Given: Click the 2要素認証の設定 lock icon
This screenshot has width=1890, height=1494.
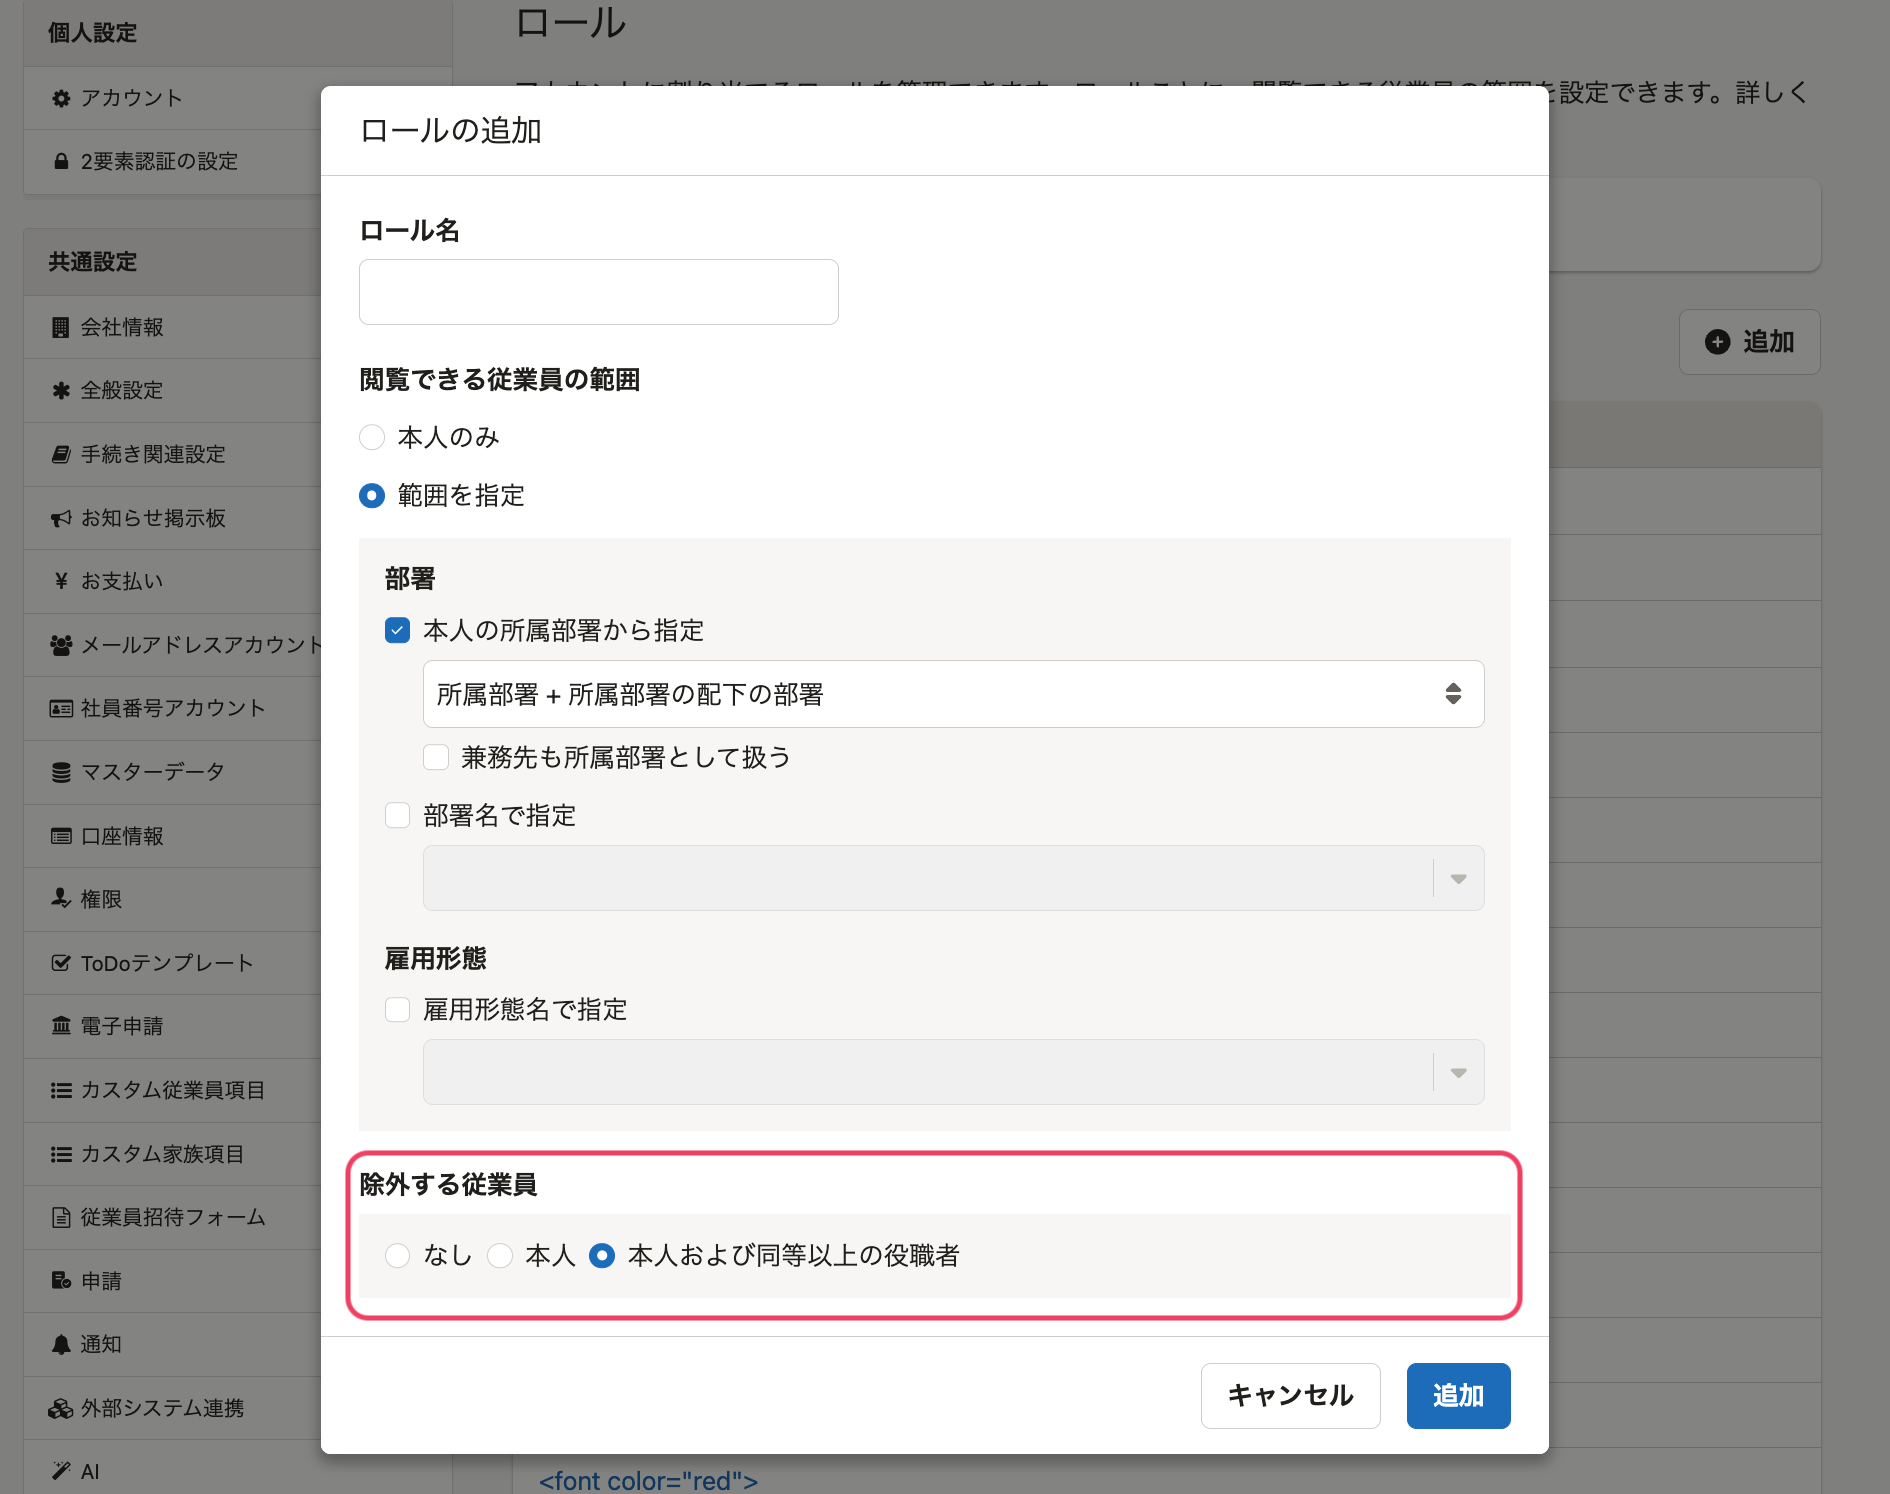Looking at the screenshot, I should (x=60, y=160).
